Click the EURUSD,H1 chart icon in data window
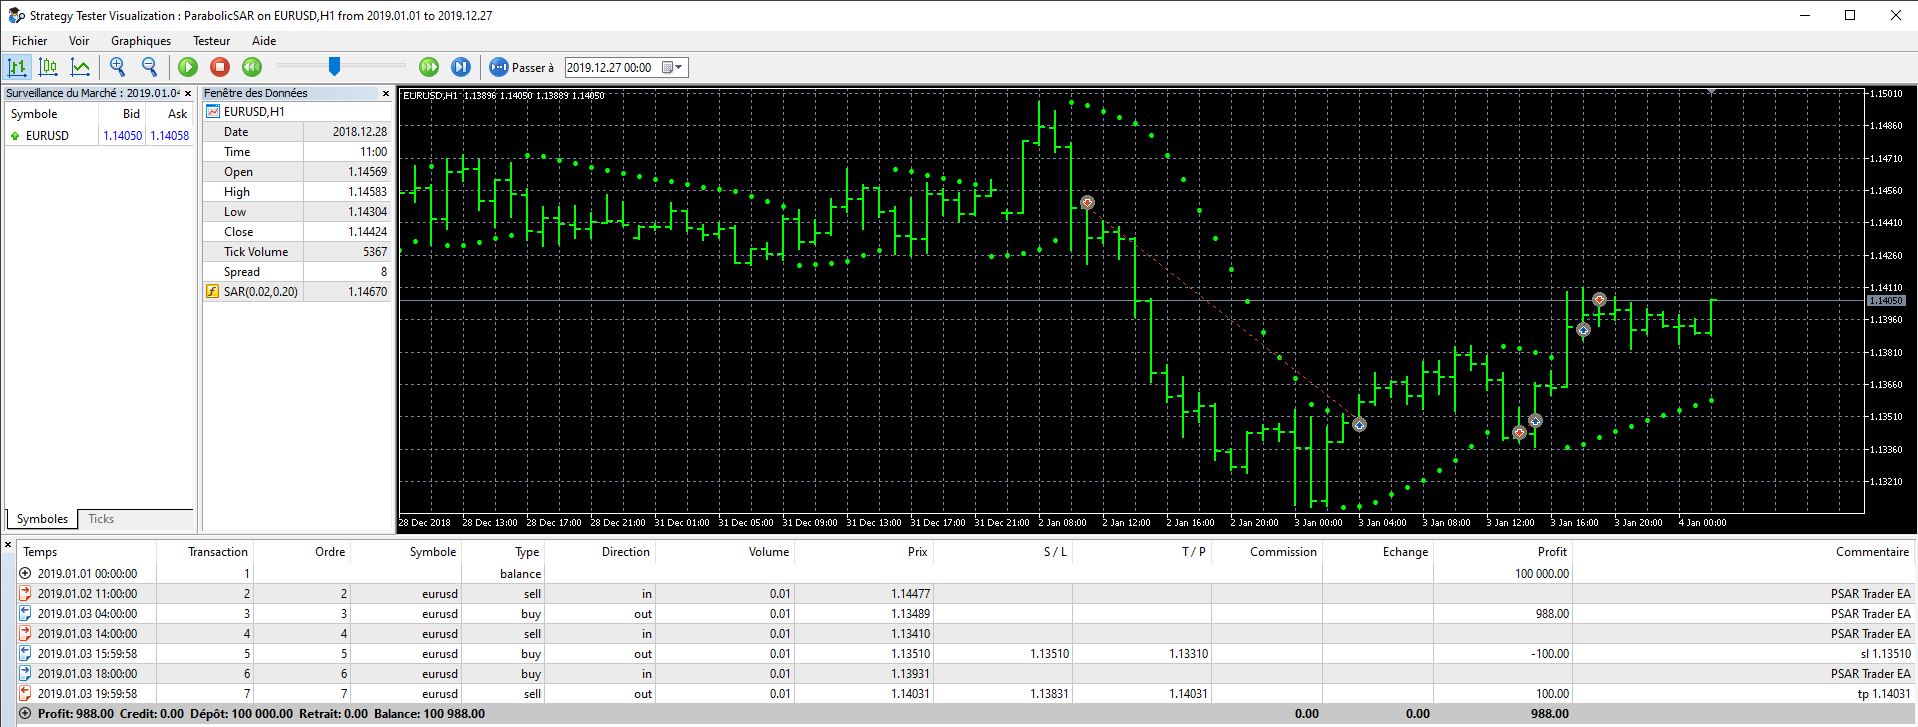The image size is (1918, 727). pos(213,111)
